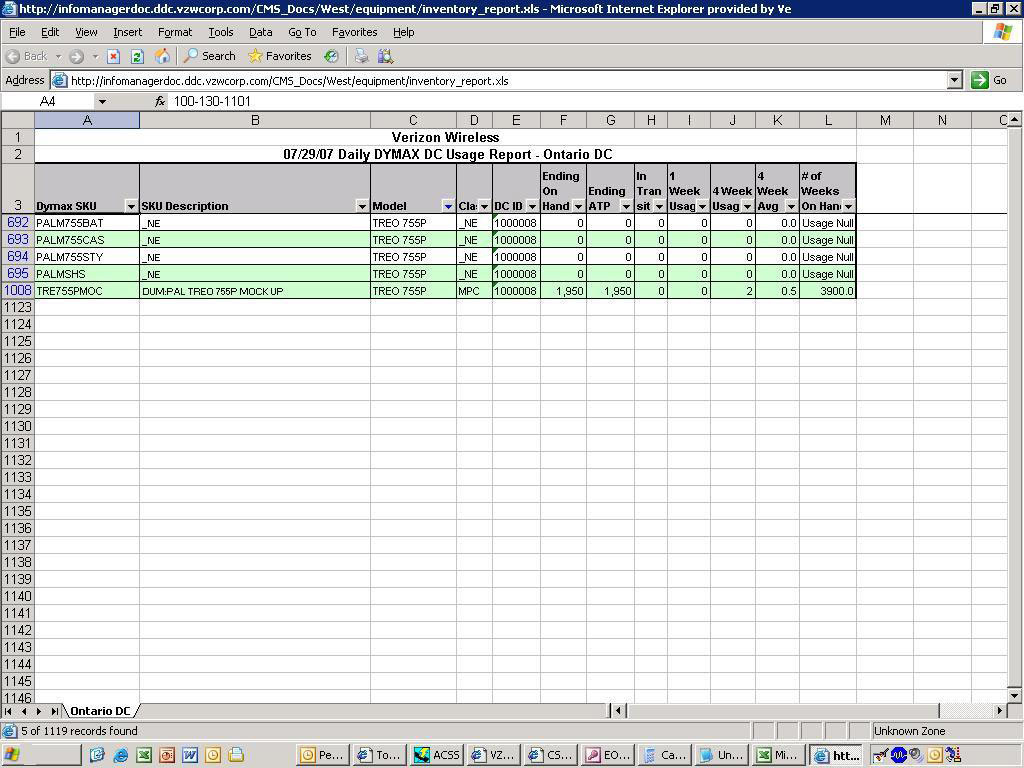This screenshot has height=768, width=1024.
Task: Click the Refresh page icon
Action: point(137,57)
